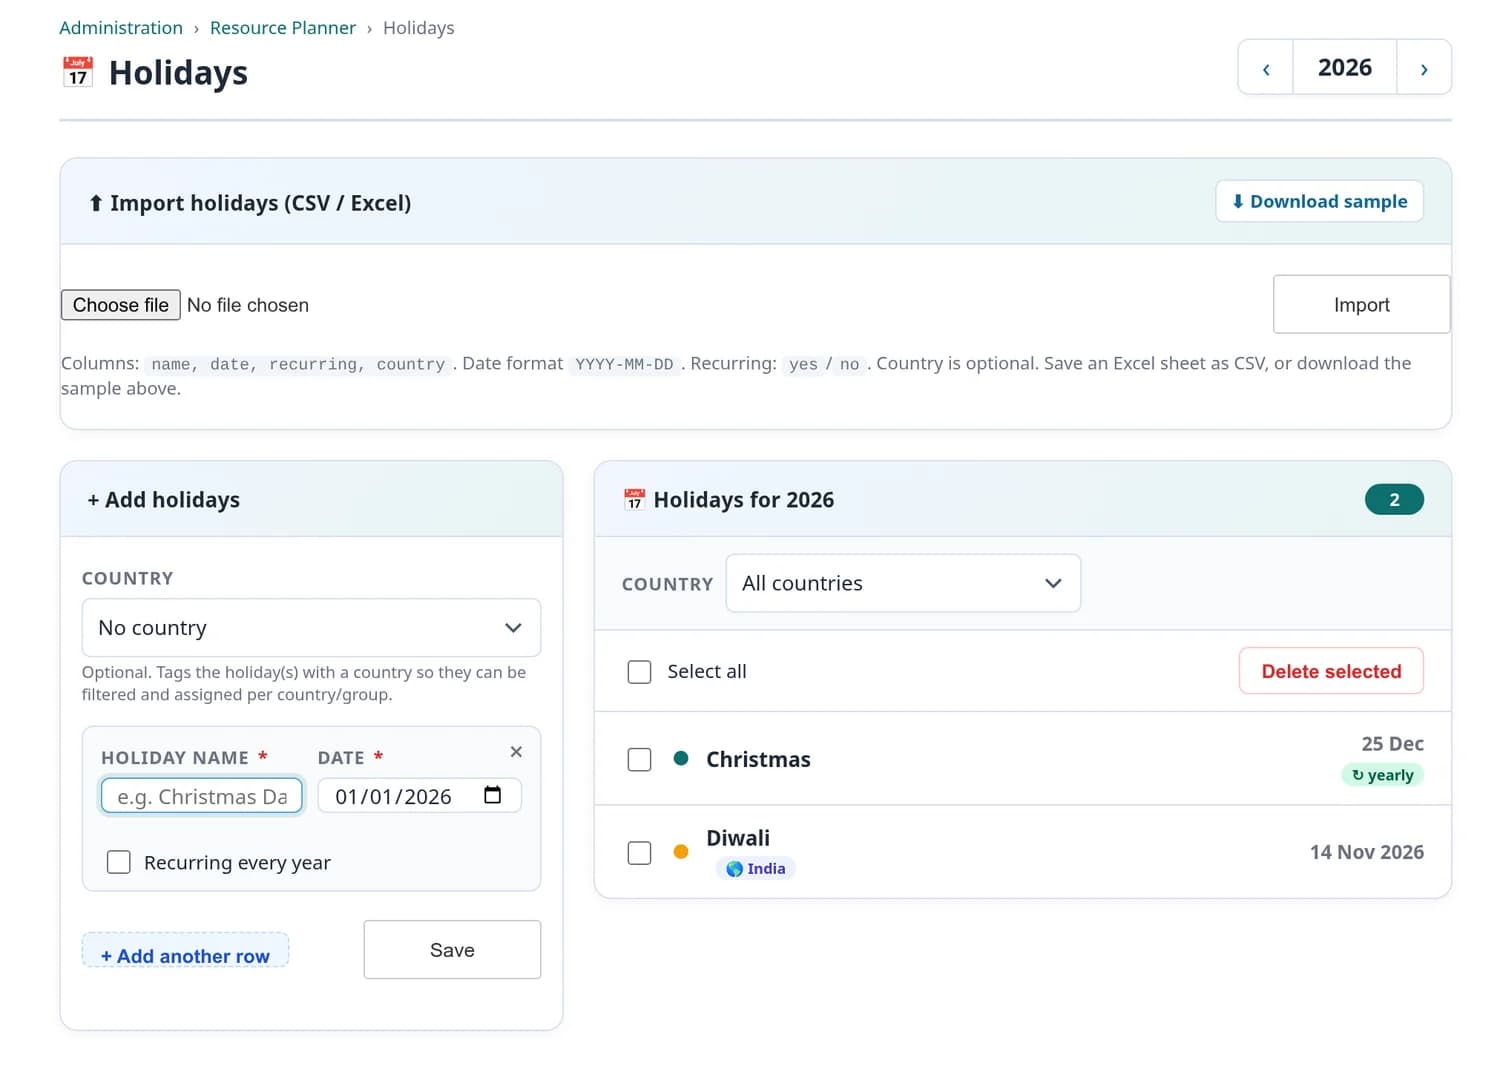Open the date picker calendar icon
Image resolution: width=1500 pixels, height=1069 pixels.
(492, 795)
